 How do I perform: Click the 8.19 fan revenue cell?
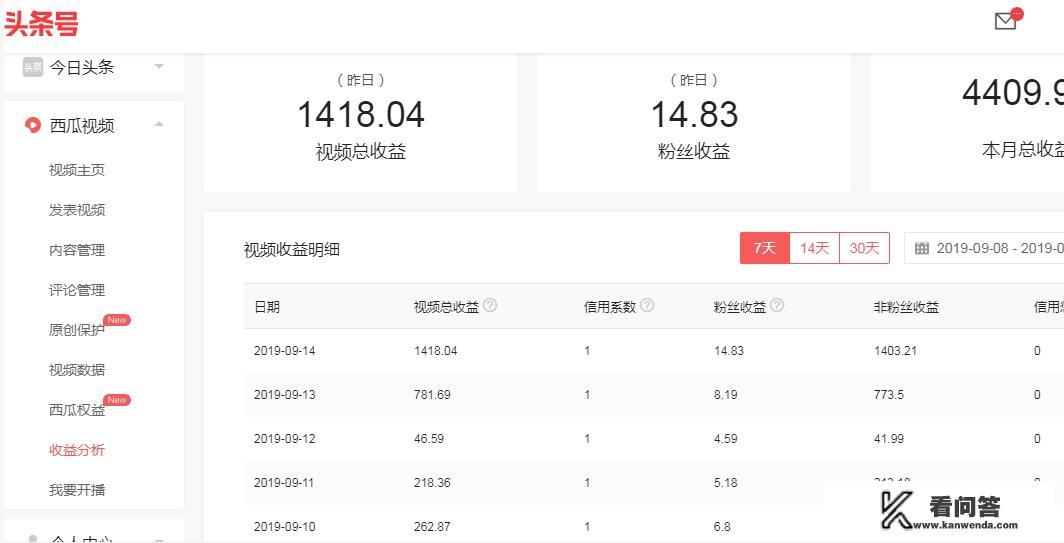coord(725,394)
